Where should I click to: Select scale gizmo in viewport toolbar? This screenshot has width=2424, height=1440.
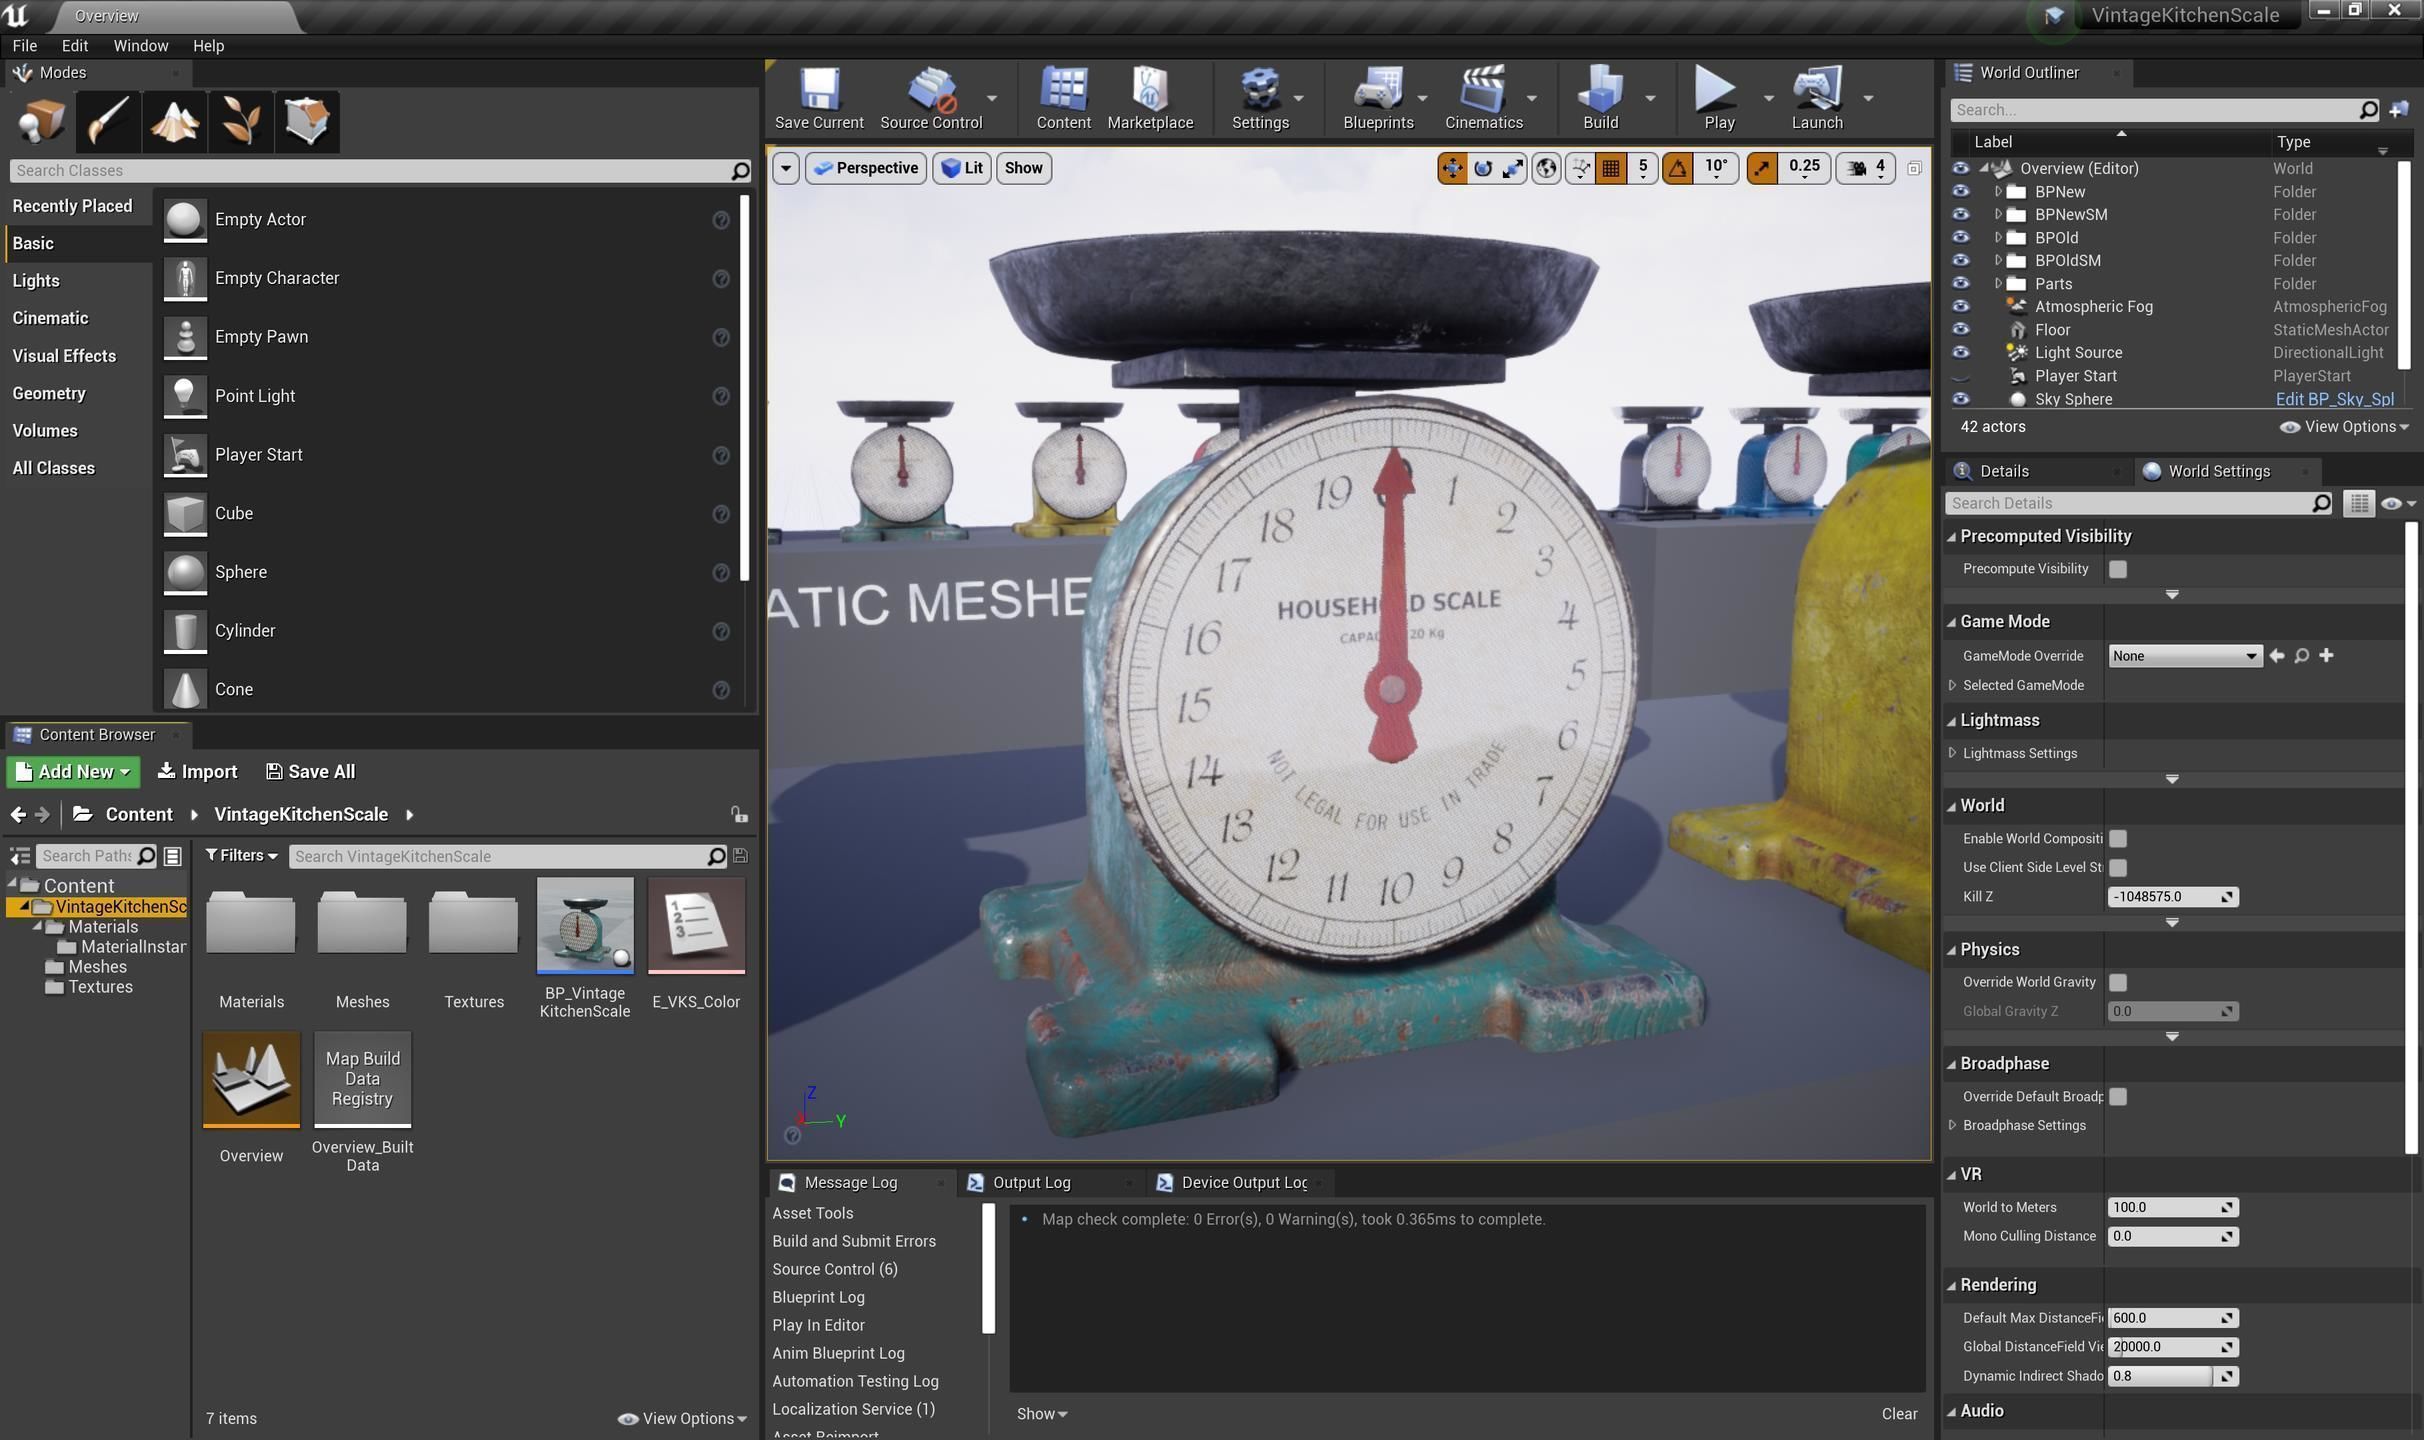1513,168
